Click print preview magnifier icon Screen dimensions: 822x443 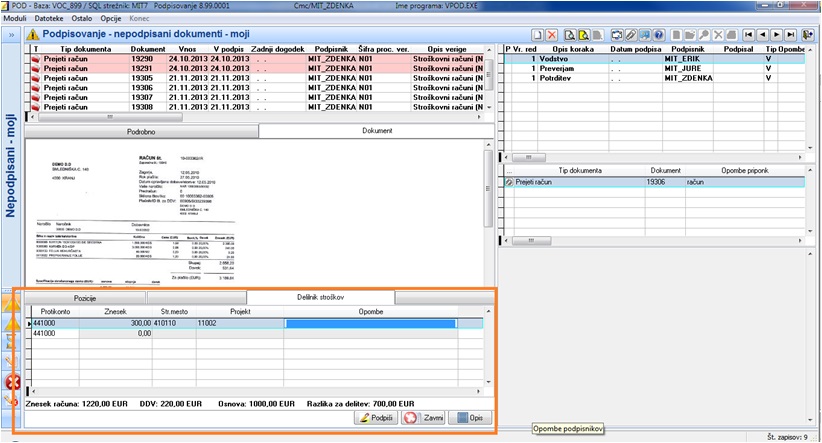(570, 35)
